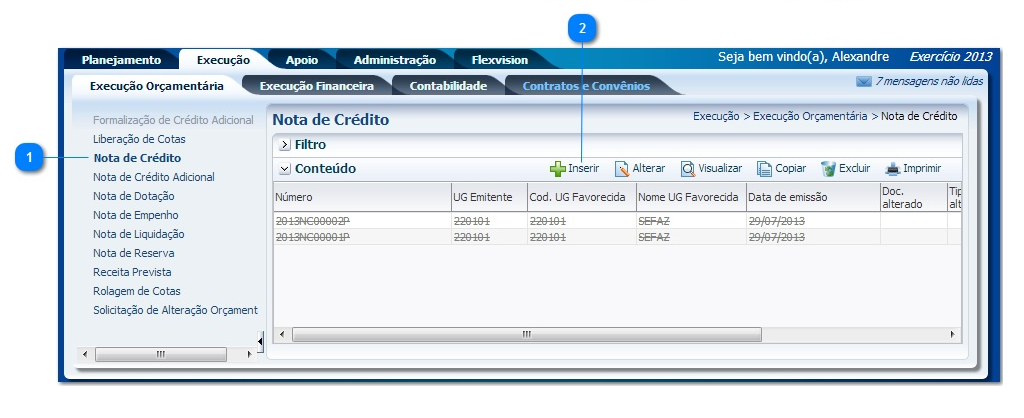Switch to the Planejamento tab
The image size is (1024, 418).
(121, 60)
